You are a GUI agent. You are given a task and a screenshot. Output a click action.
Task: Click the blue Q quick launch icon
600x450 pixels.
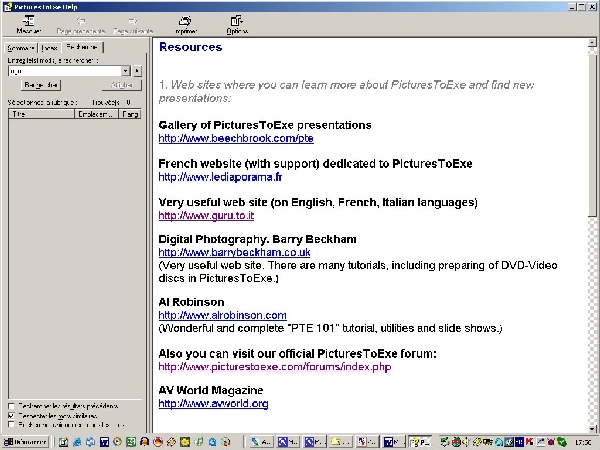tap(212, 442)
